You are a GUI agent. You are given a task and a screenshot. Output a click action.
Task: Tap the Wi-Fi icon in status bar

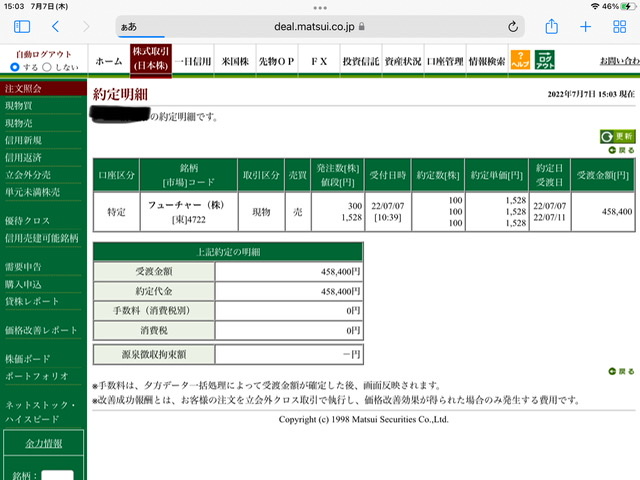(595, 7)
